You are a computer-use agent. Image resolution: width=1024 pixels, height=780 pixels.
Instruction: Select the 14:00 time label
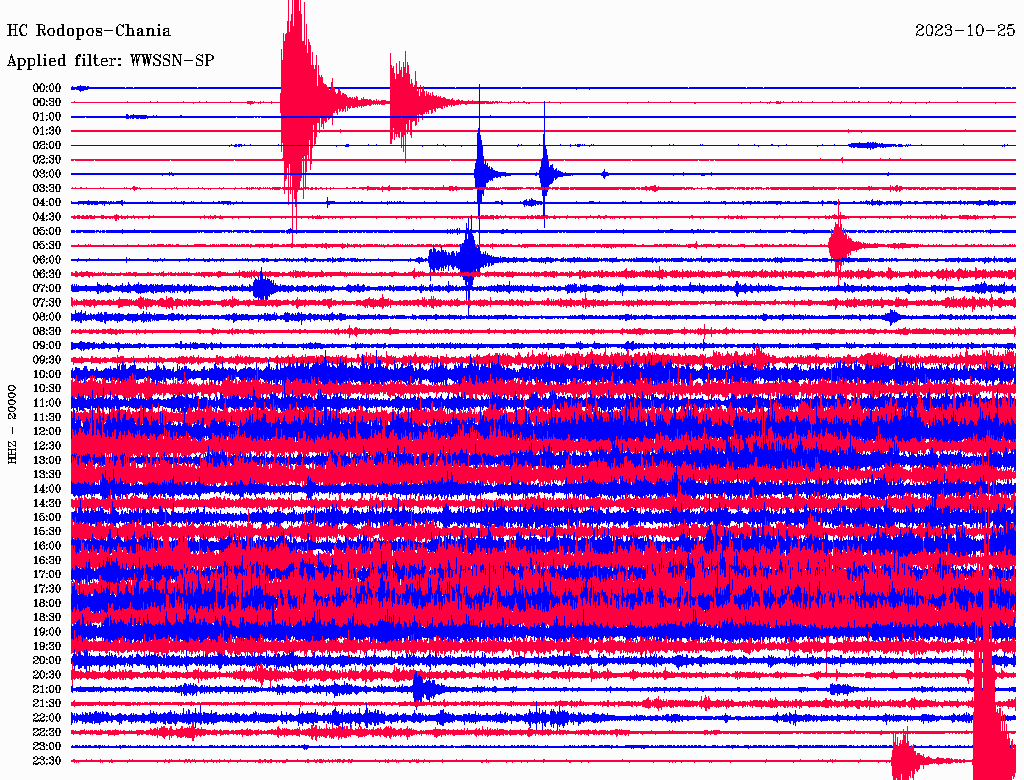tap(47, 489)
